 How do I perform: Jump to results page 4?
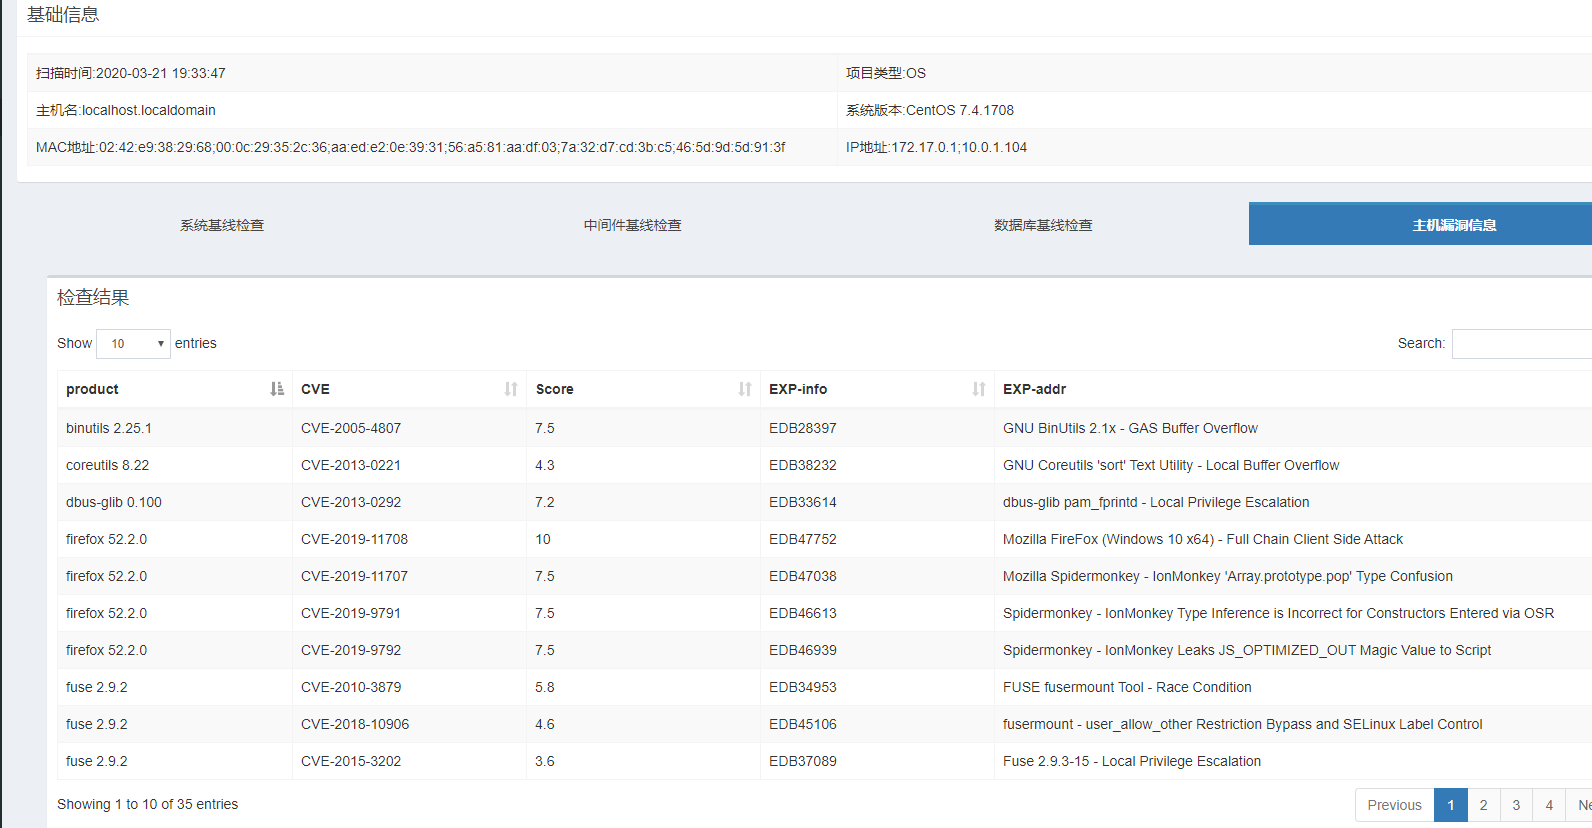click(x=1549, y=805)
